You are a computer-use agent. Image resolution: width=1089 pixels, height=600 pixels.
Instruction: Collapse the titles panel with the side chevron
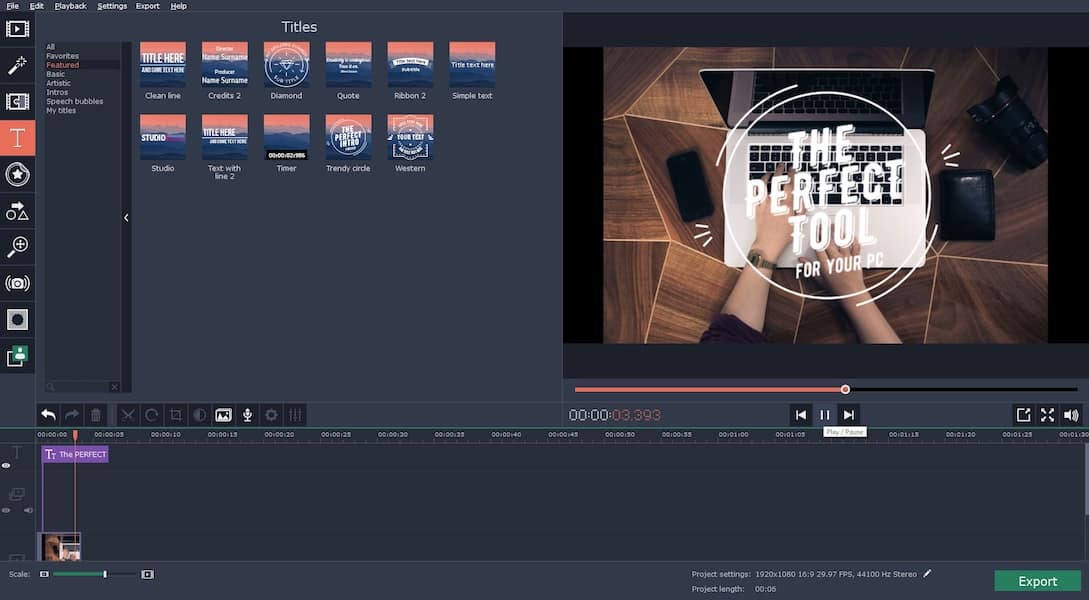pyautogui.click(x=126, y=217)
